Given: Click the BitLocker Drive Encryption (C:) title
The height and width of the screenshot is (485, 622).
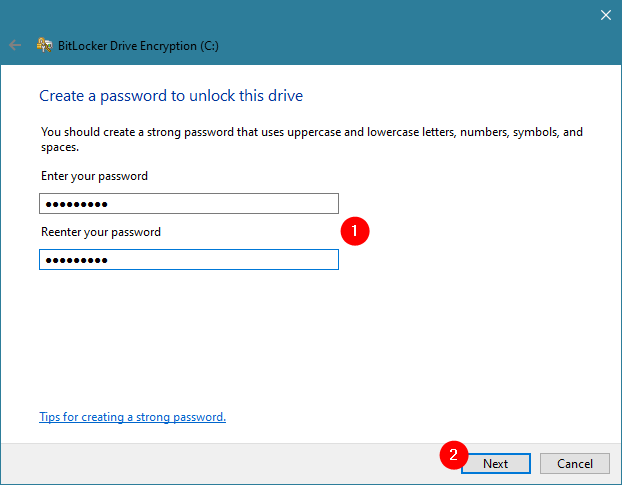Looking at the screenshot, I should 138,46.
